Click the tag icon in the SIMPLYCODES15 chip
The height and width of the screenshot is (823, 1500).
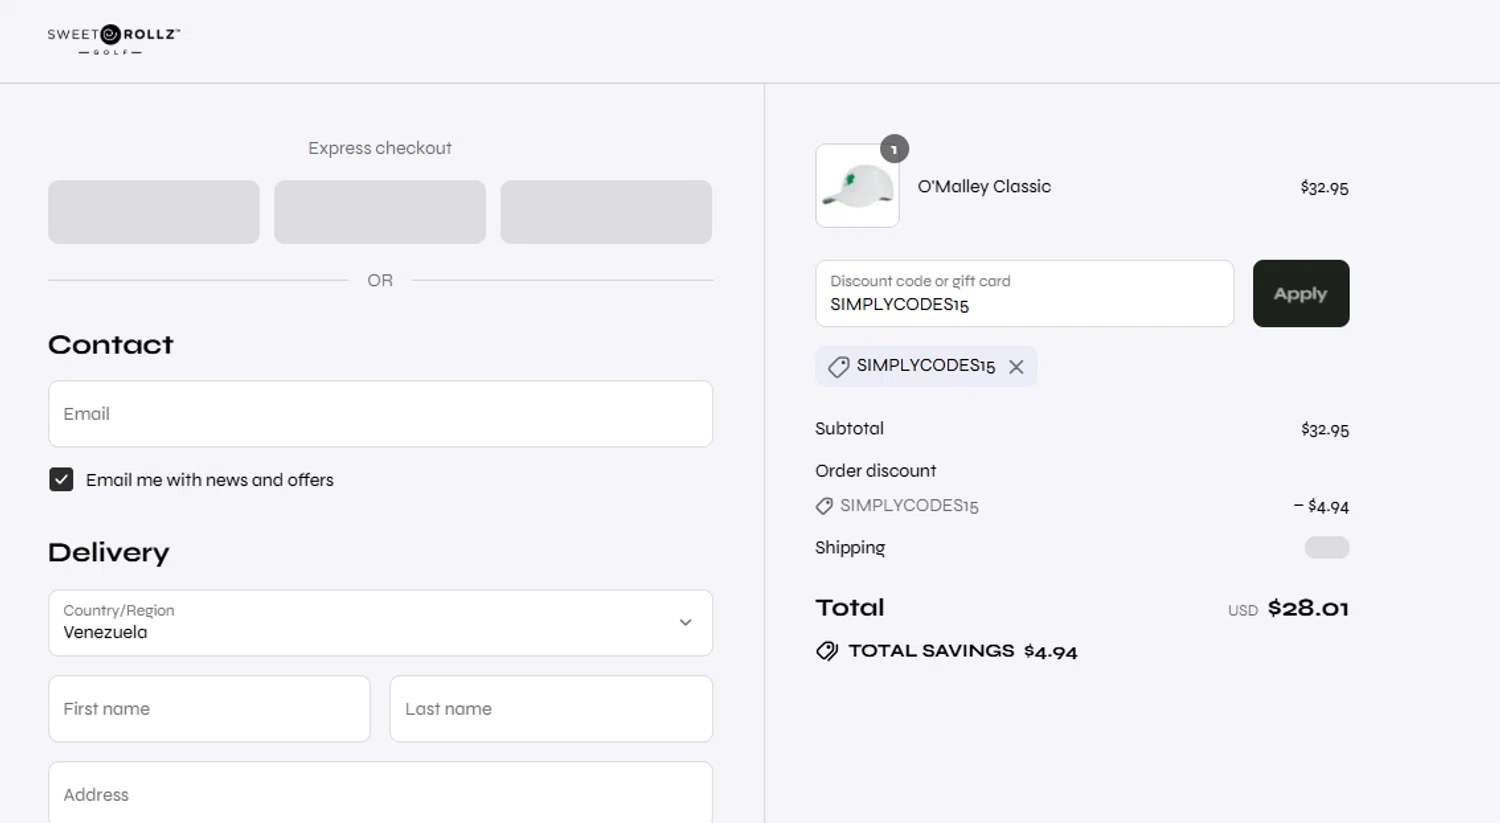(838, 367)
